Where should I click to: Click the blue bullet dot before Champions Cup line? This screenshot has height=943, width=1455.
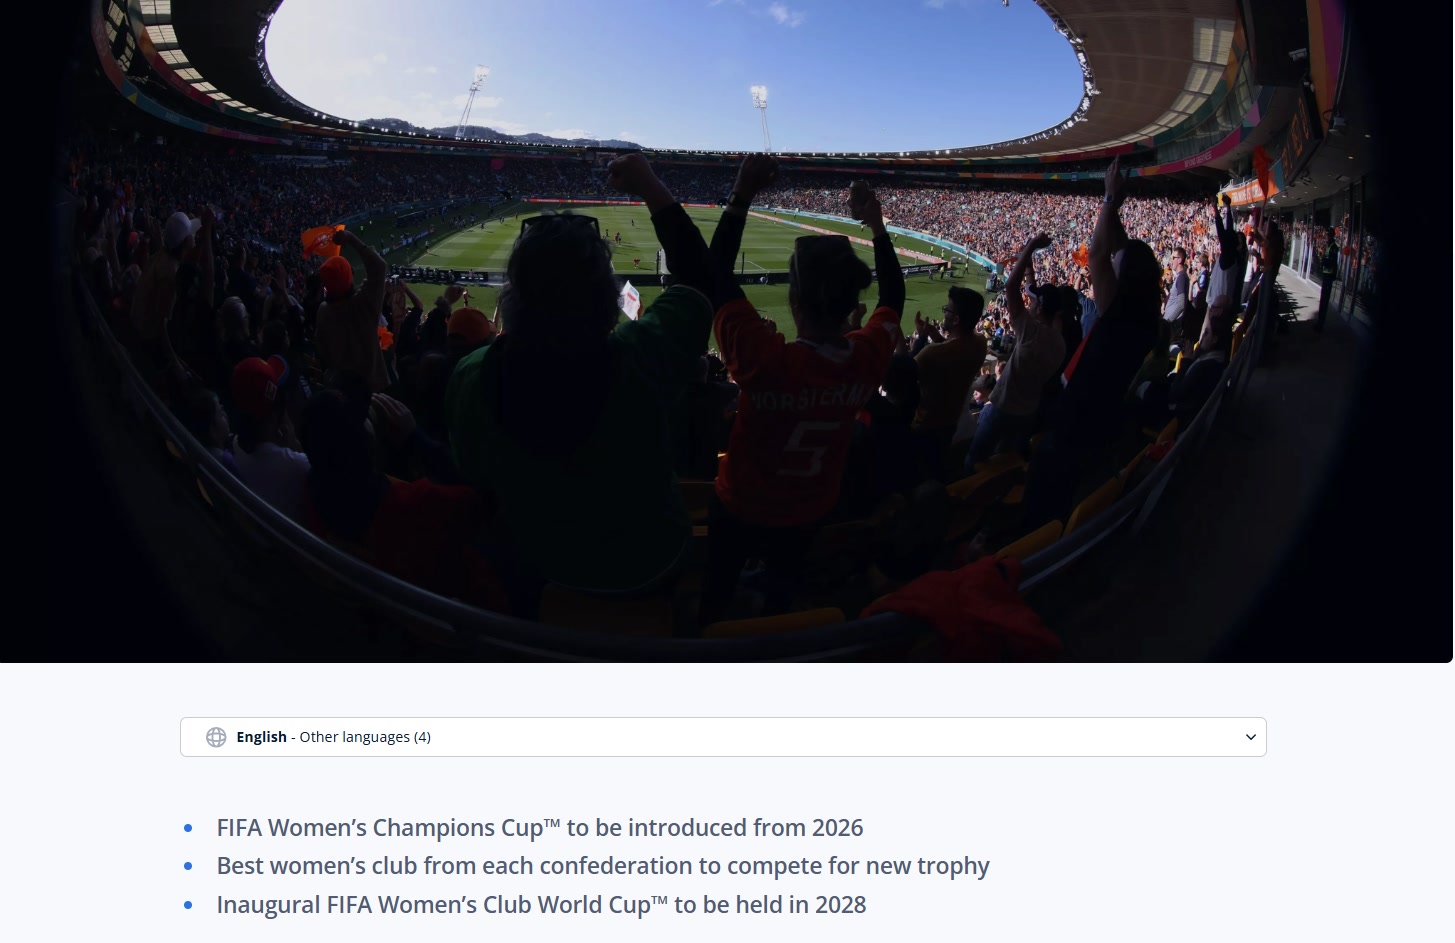coord(188,828)
